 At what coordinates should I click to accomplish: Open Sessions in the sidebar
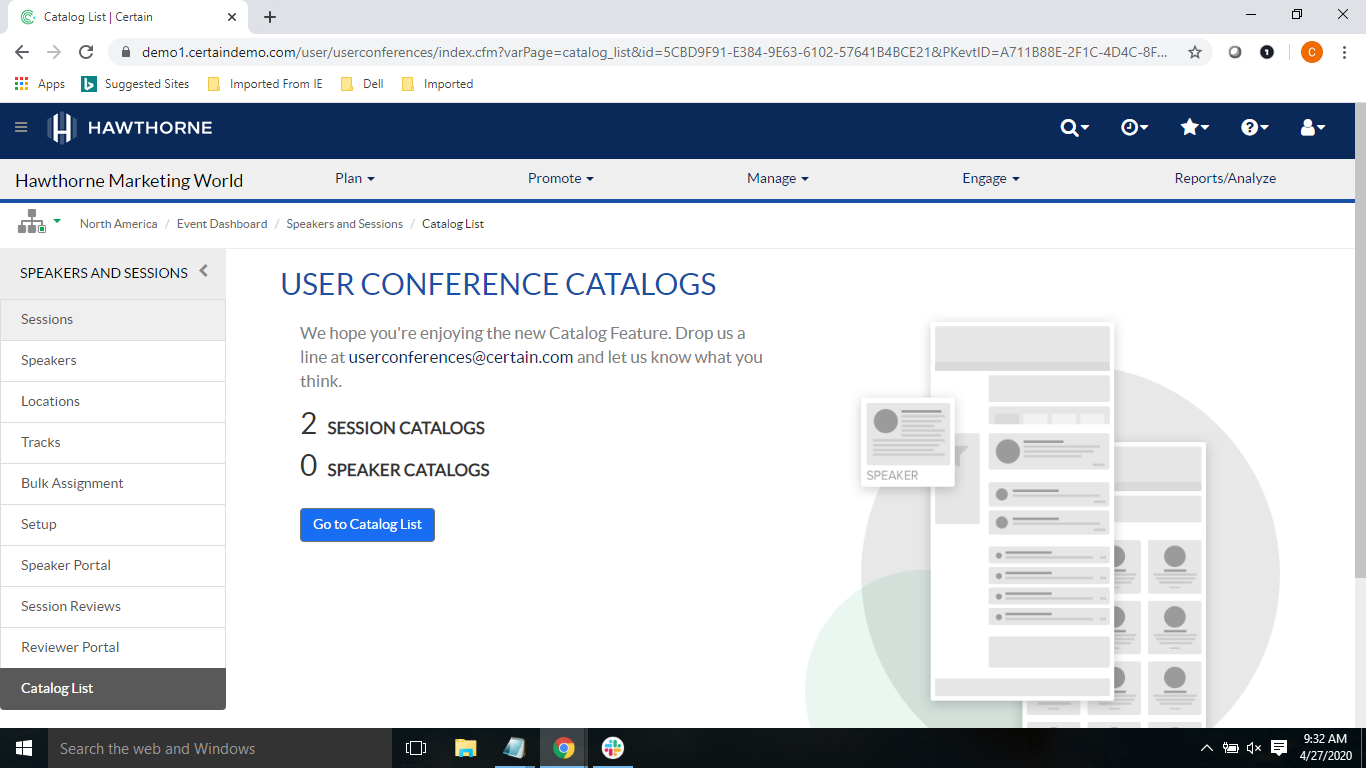pyautogui.click(x=113, y=319)
